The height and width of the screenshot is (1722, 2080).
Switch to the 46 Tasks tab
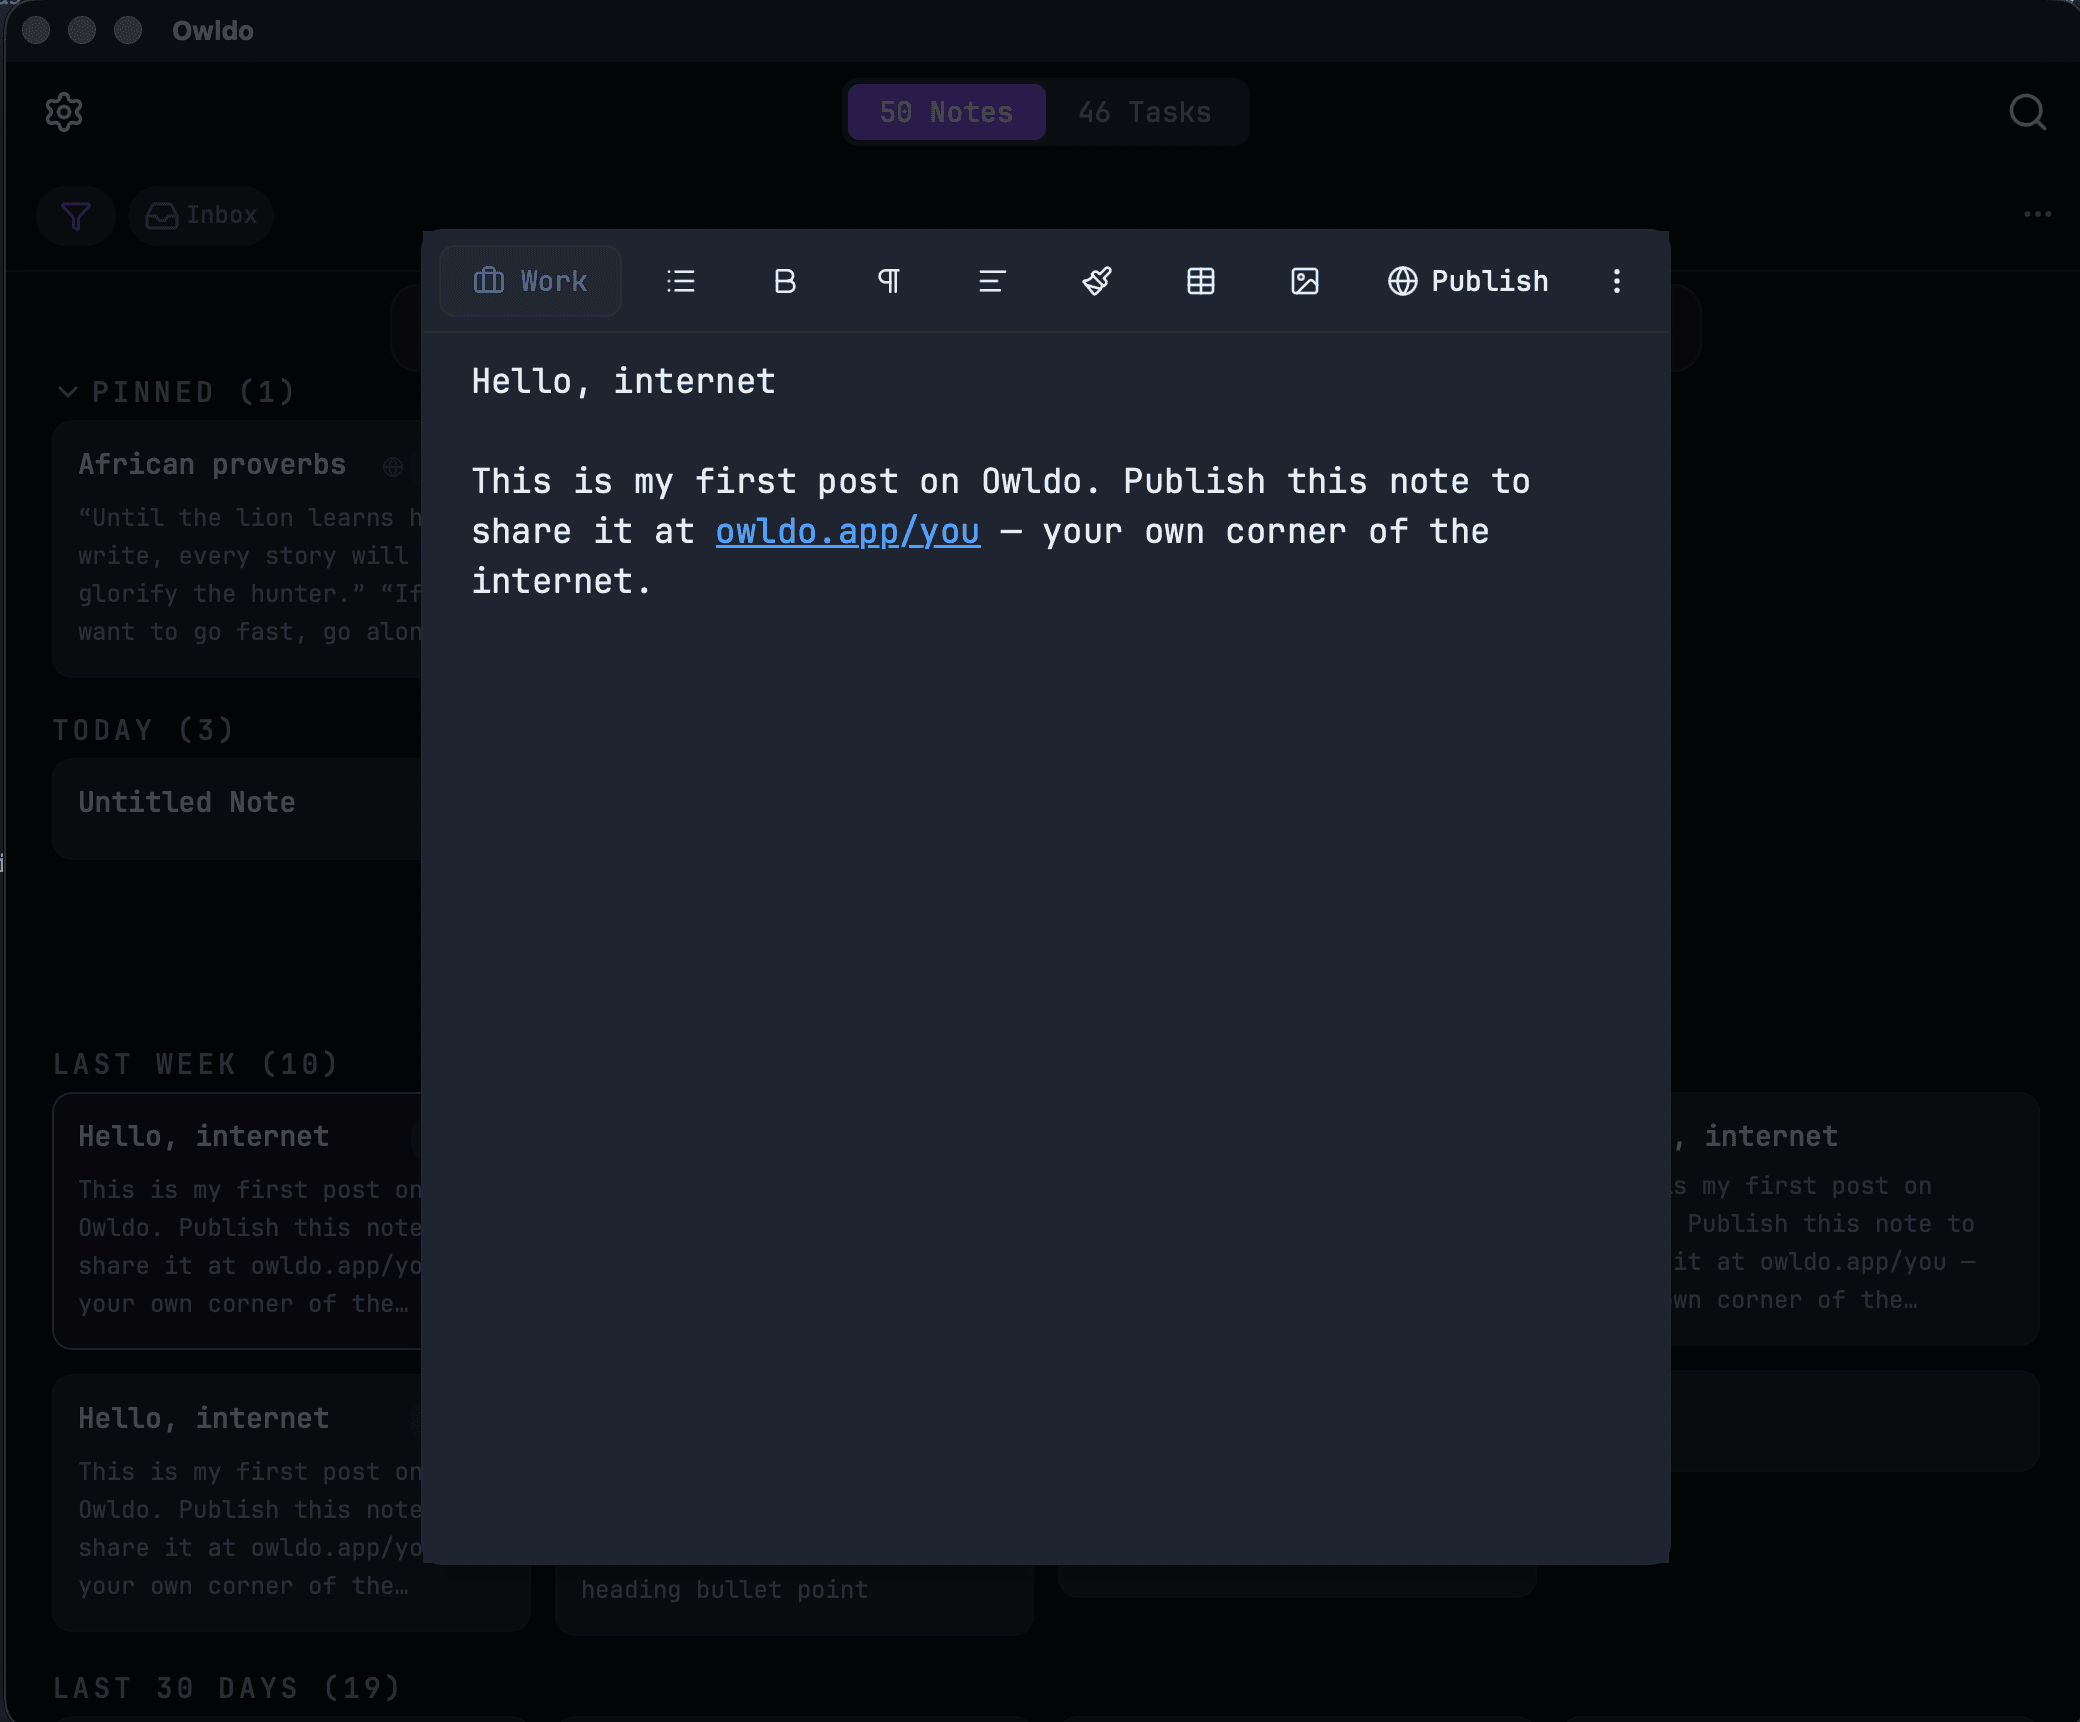point(1145,112)
